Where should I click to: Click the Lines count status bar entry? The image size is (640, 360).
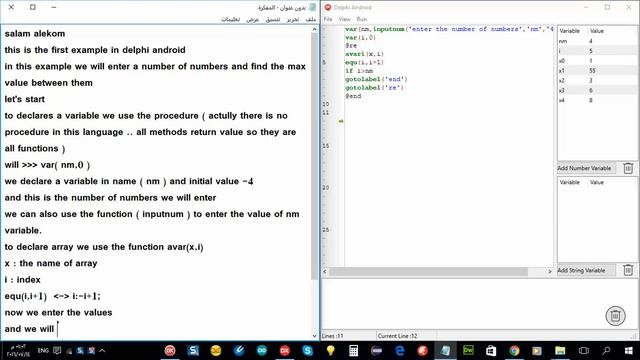click(333, 336)
